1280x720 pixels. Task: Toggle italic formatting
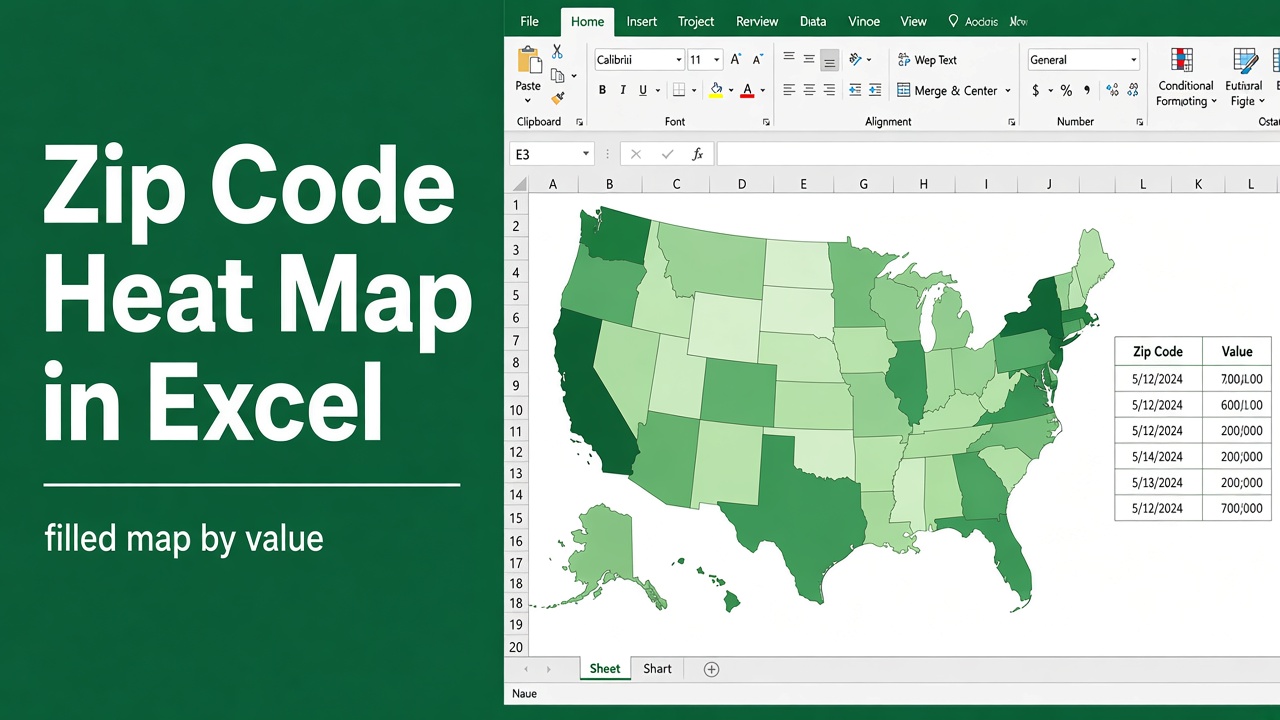623,90
